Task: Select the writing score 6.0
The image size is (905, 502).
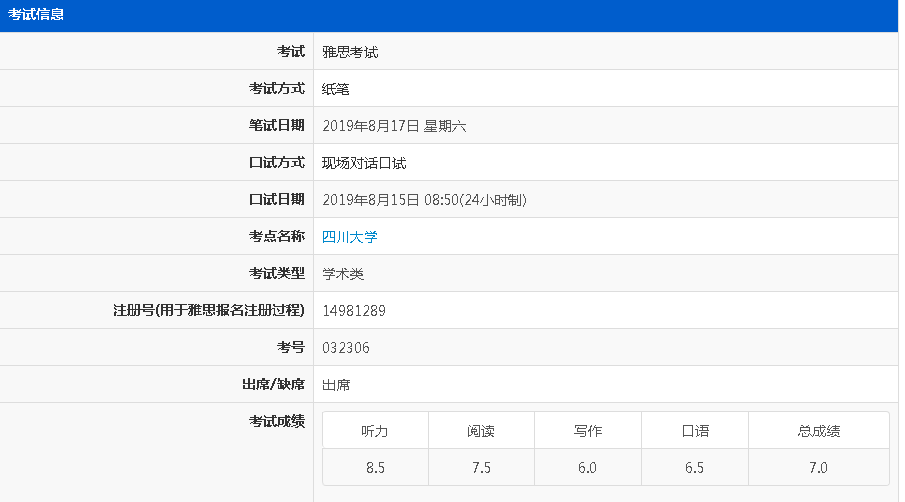Action: [588, 467]
